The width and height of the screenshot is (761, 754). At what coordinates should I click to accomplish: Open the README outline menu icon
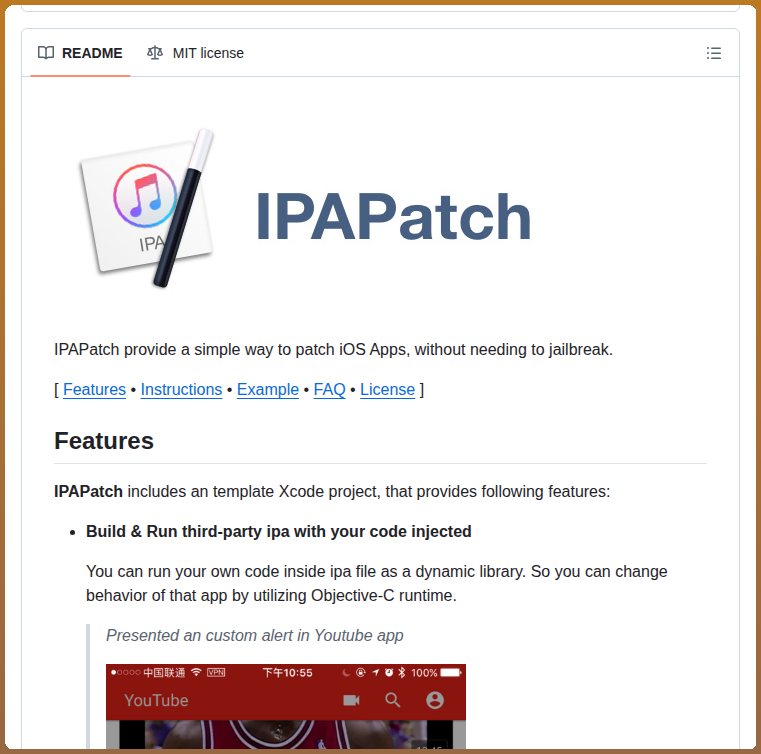pos(713,53)
